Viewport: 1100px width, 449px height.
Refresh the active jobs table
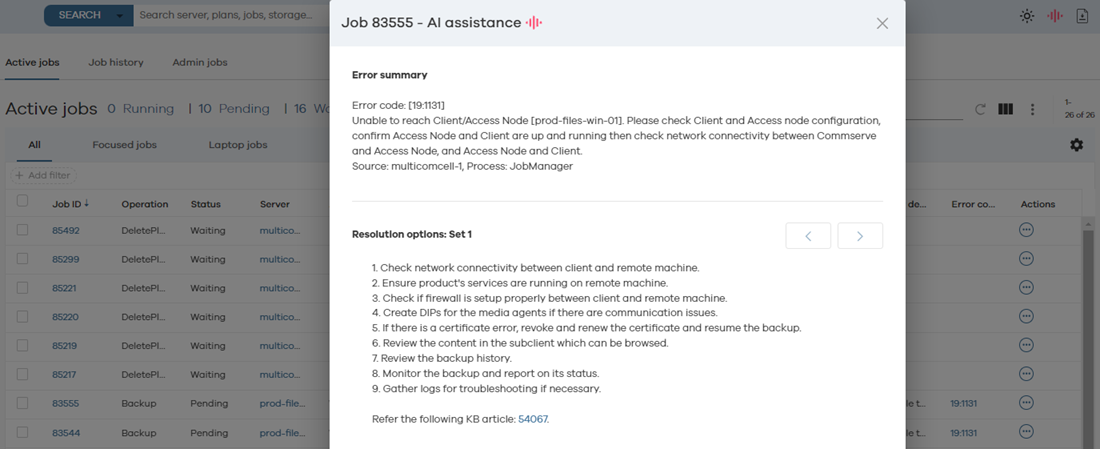[x=980, y=109]
